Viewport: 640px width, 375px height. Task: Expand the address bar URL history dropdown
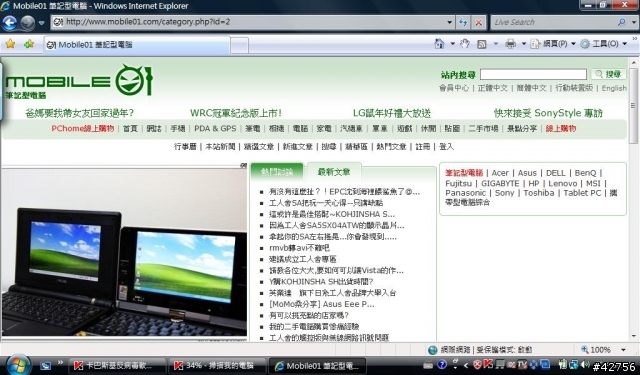pos(449,22)
